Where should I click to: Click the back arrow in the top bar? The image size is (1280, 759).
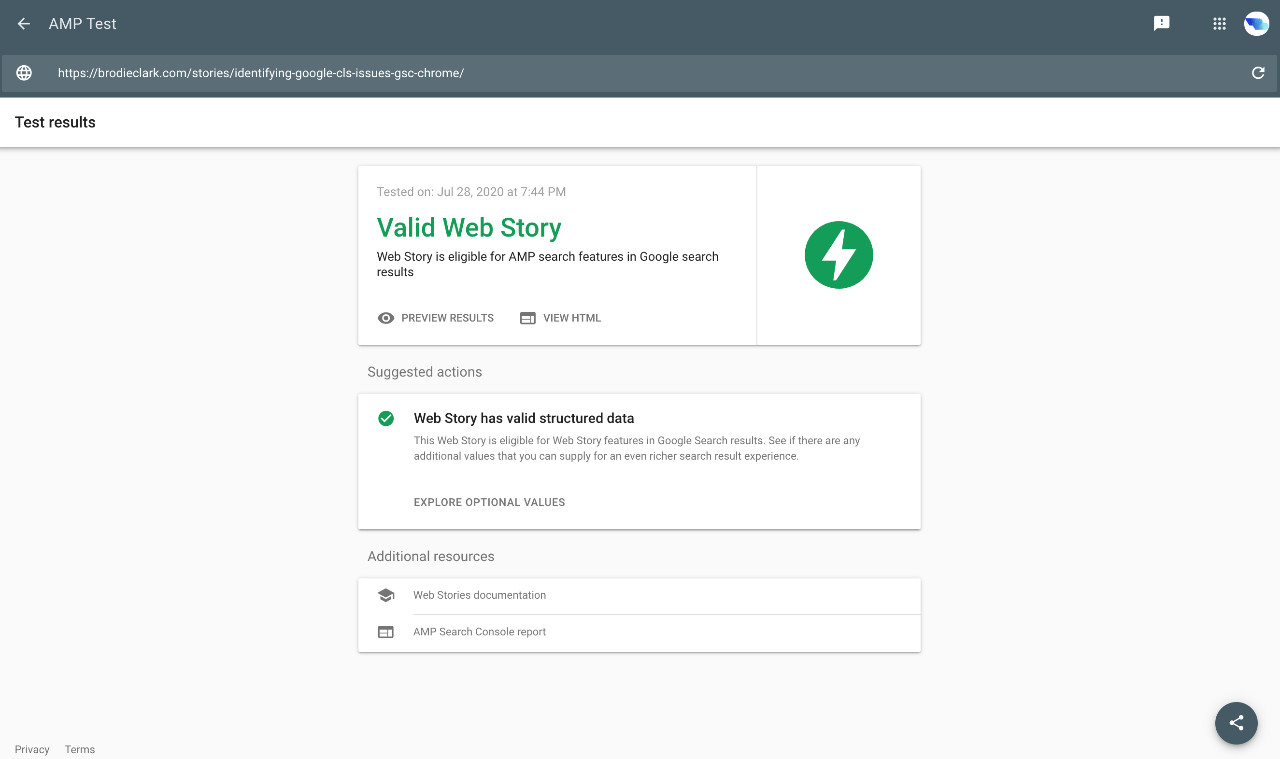(23, 23)
